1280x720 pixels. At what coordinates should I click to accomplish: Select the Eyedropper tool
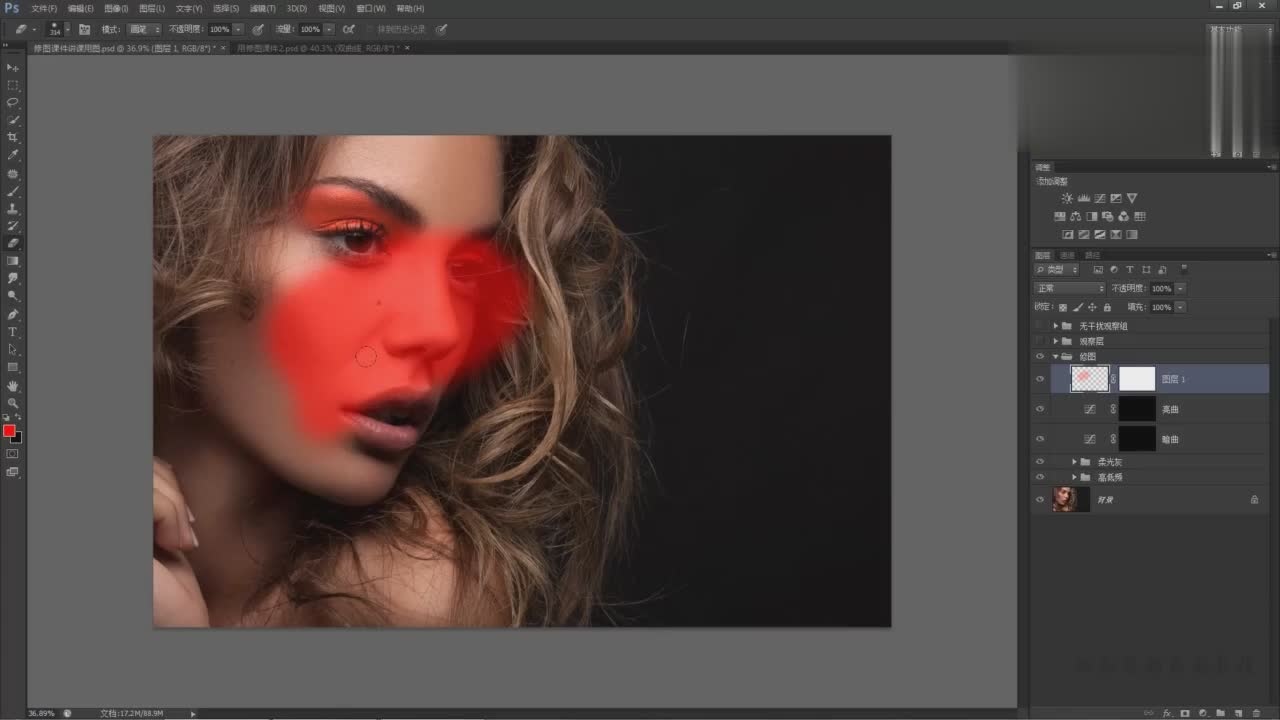(13, 155)
